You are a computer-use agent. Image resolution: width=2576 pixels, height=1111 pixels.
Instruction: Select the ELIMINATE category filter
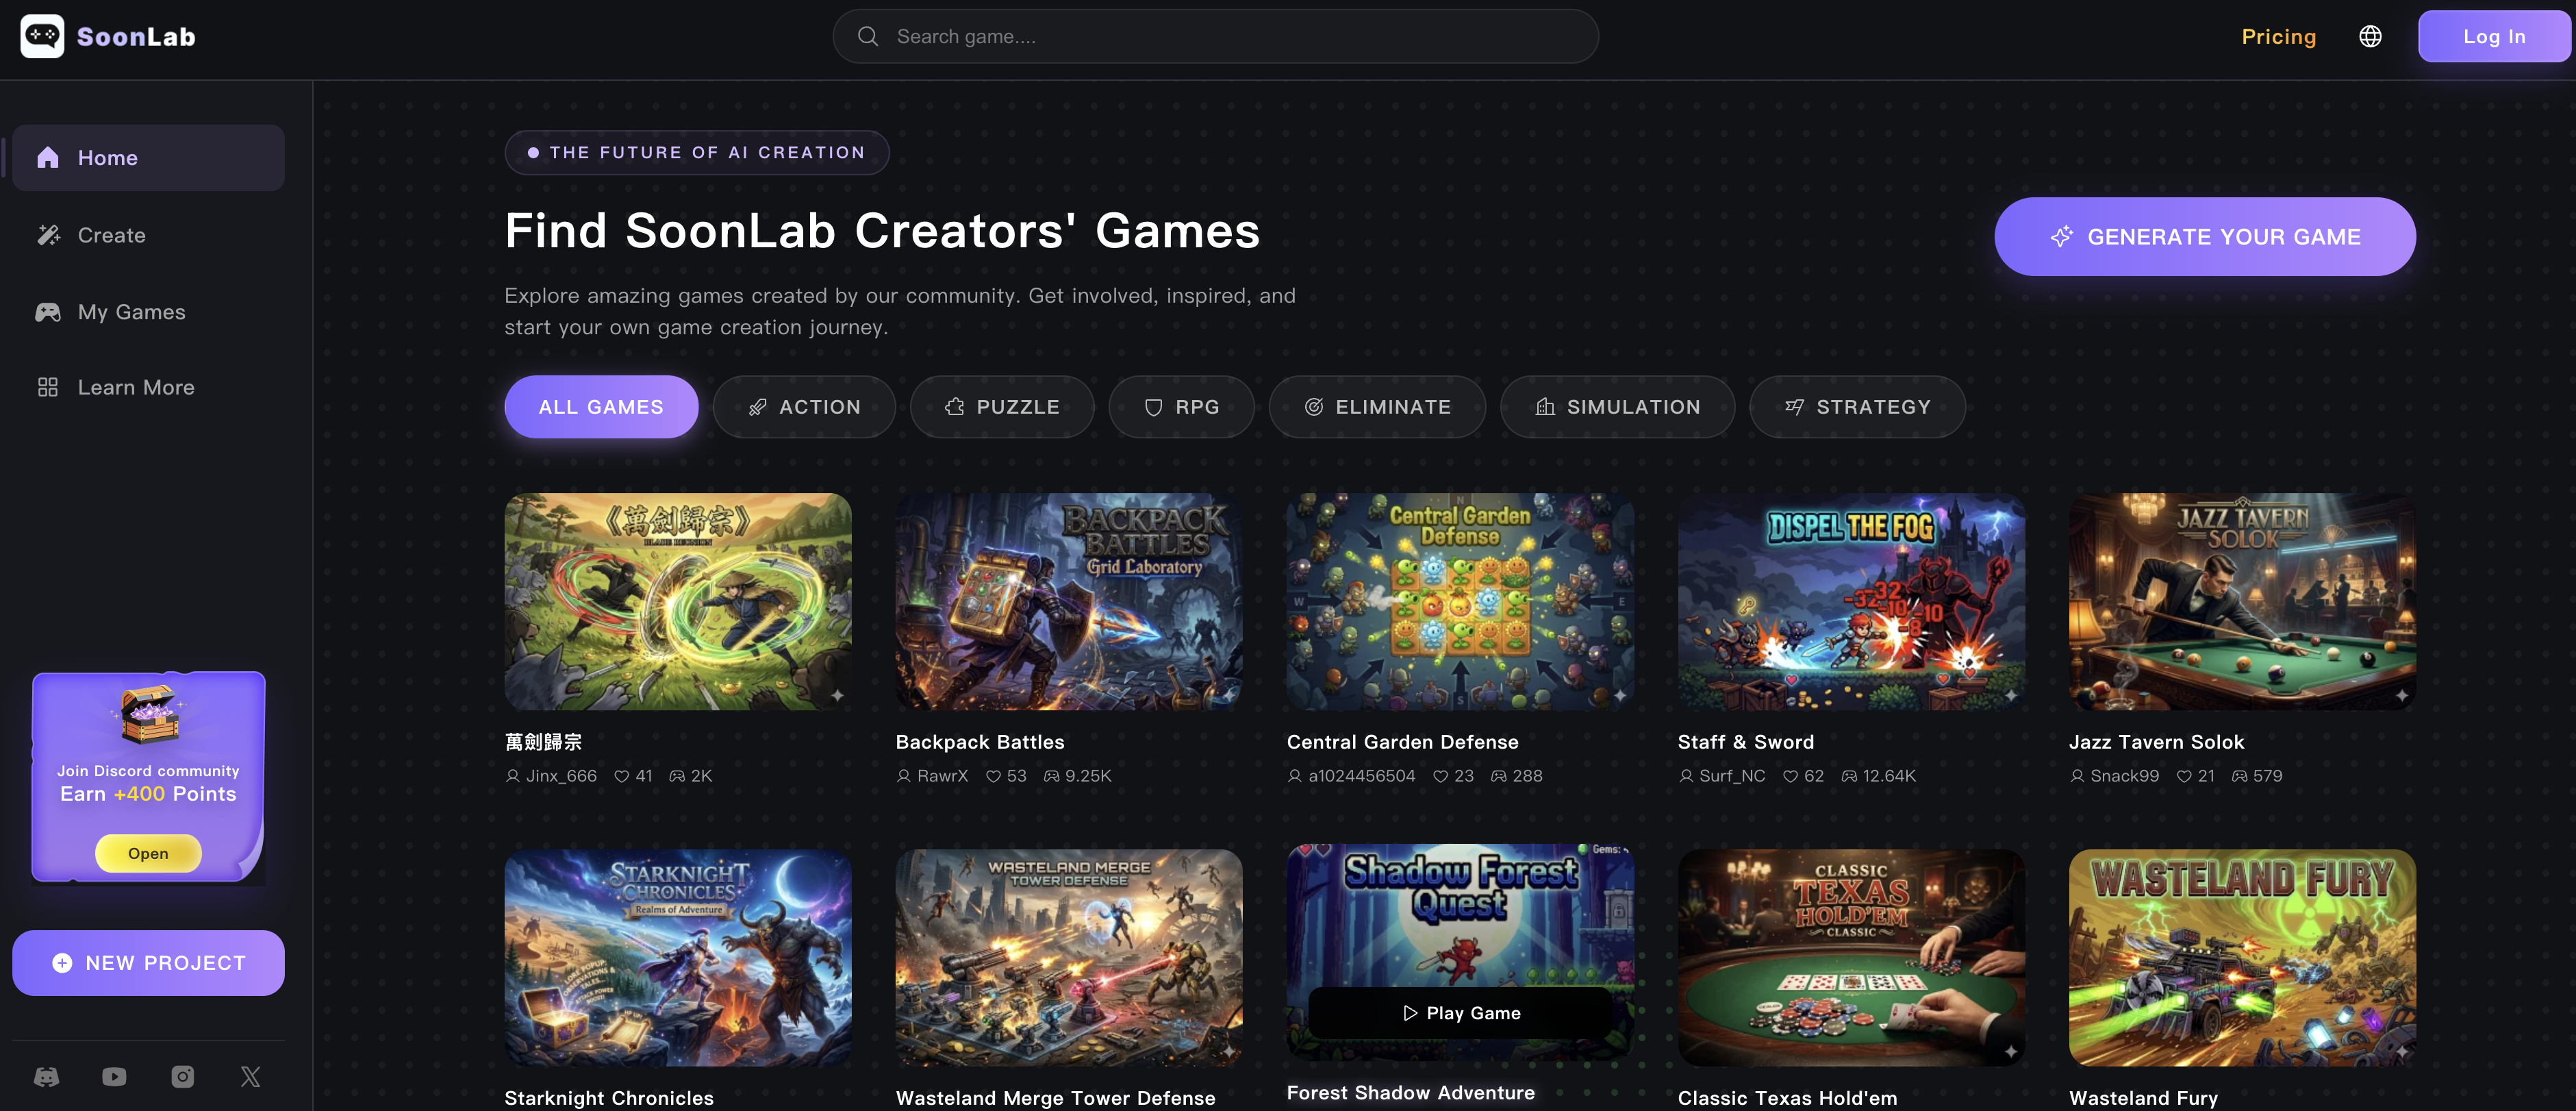tap(1377, 407)
